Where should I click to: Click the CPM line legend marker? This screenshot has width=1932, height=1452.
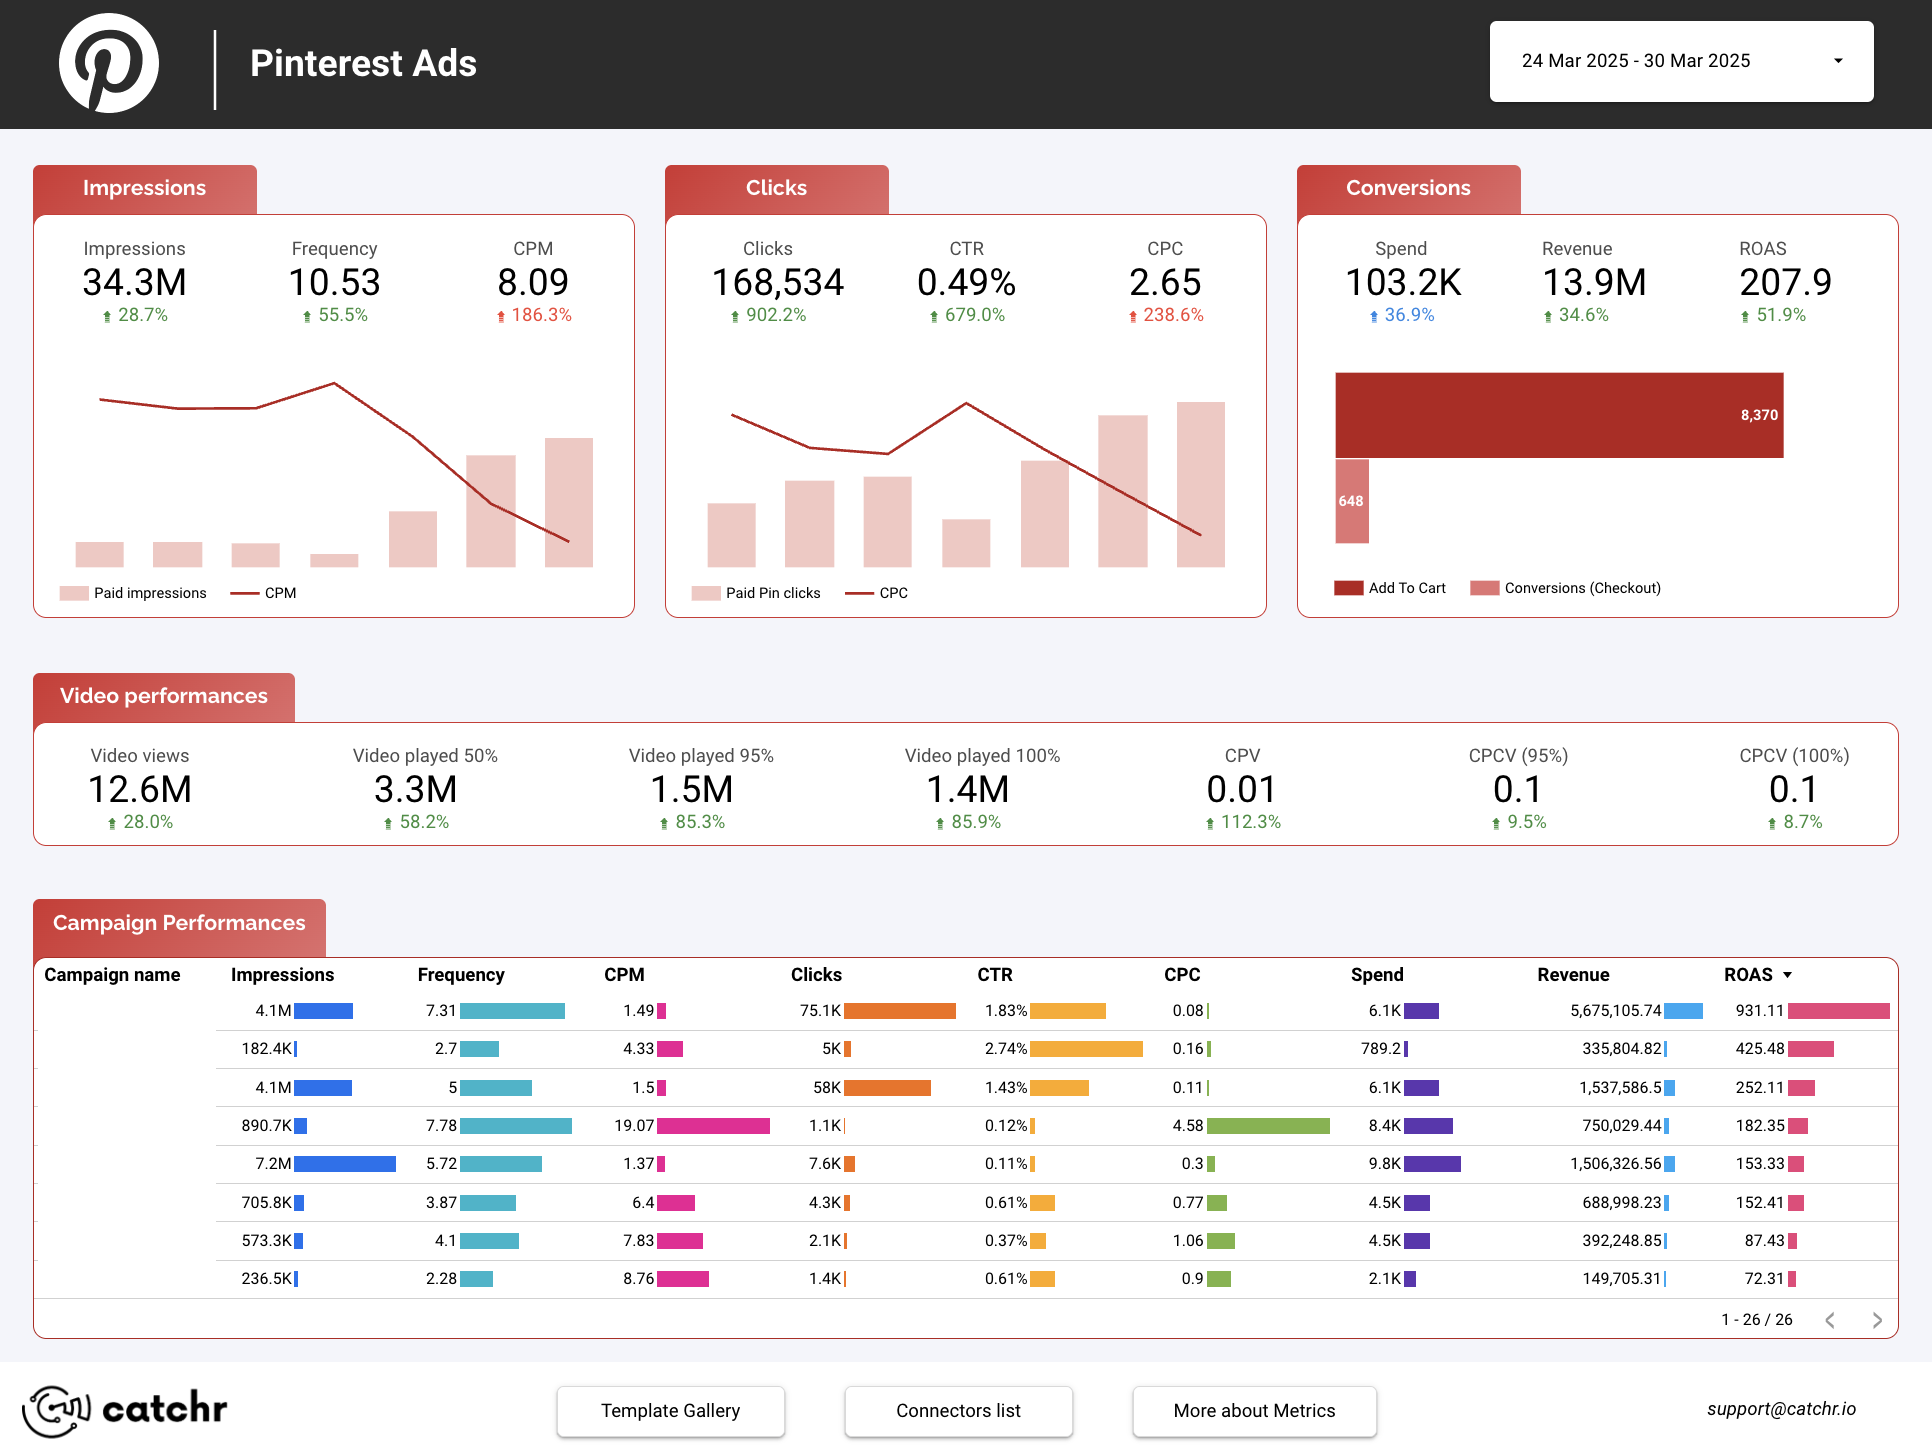[245, 593]
